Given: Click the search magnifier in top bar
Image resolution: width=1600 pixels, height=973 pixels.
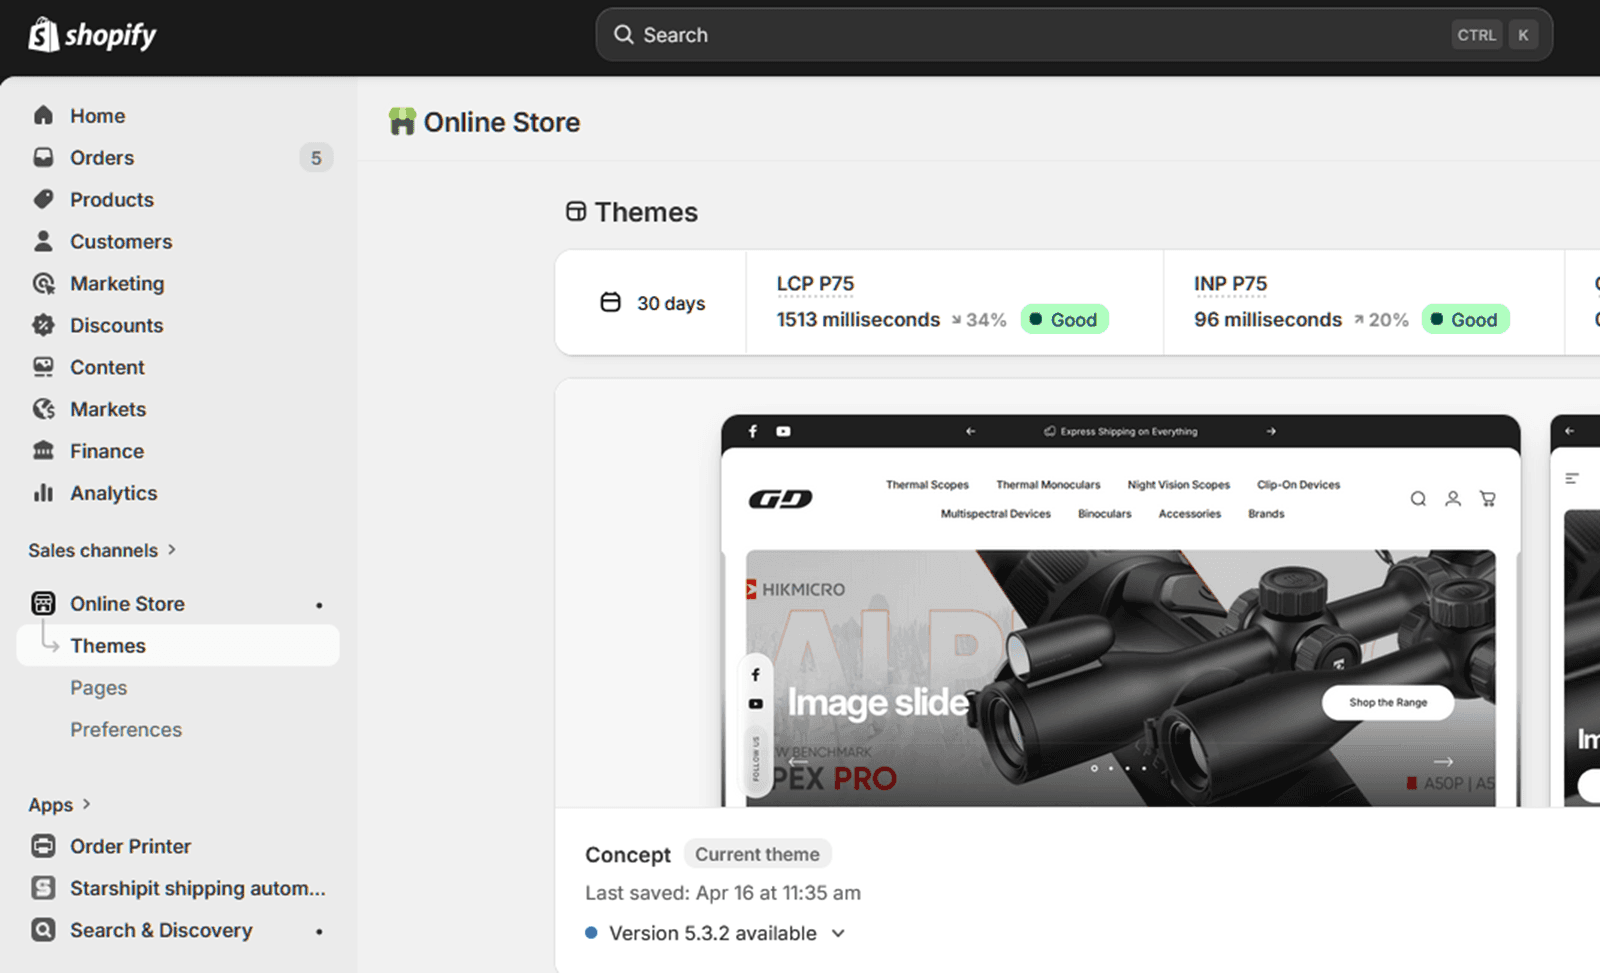Looking at the screenshot, I should click(623, 34).
